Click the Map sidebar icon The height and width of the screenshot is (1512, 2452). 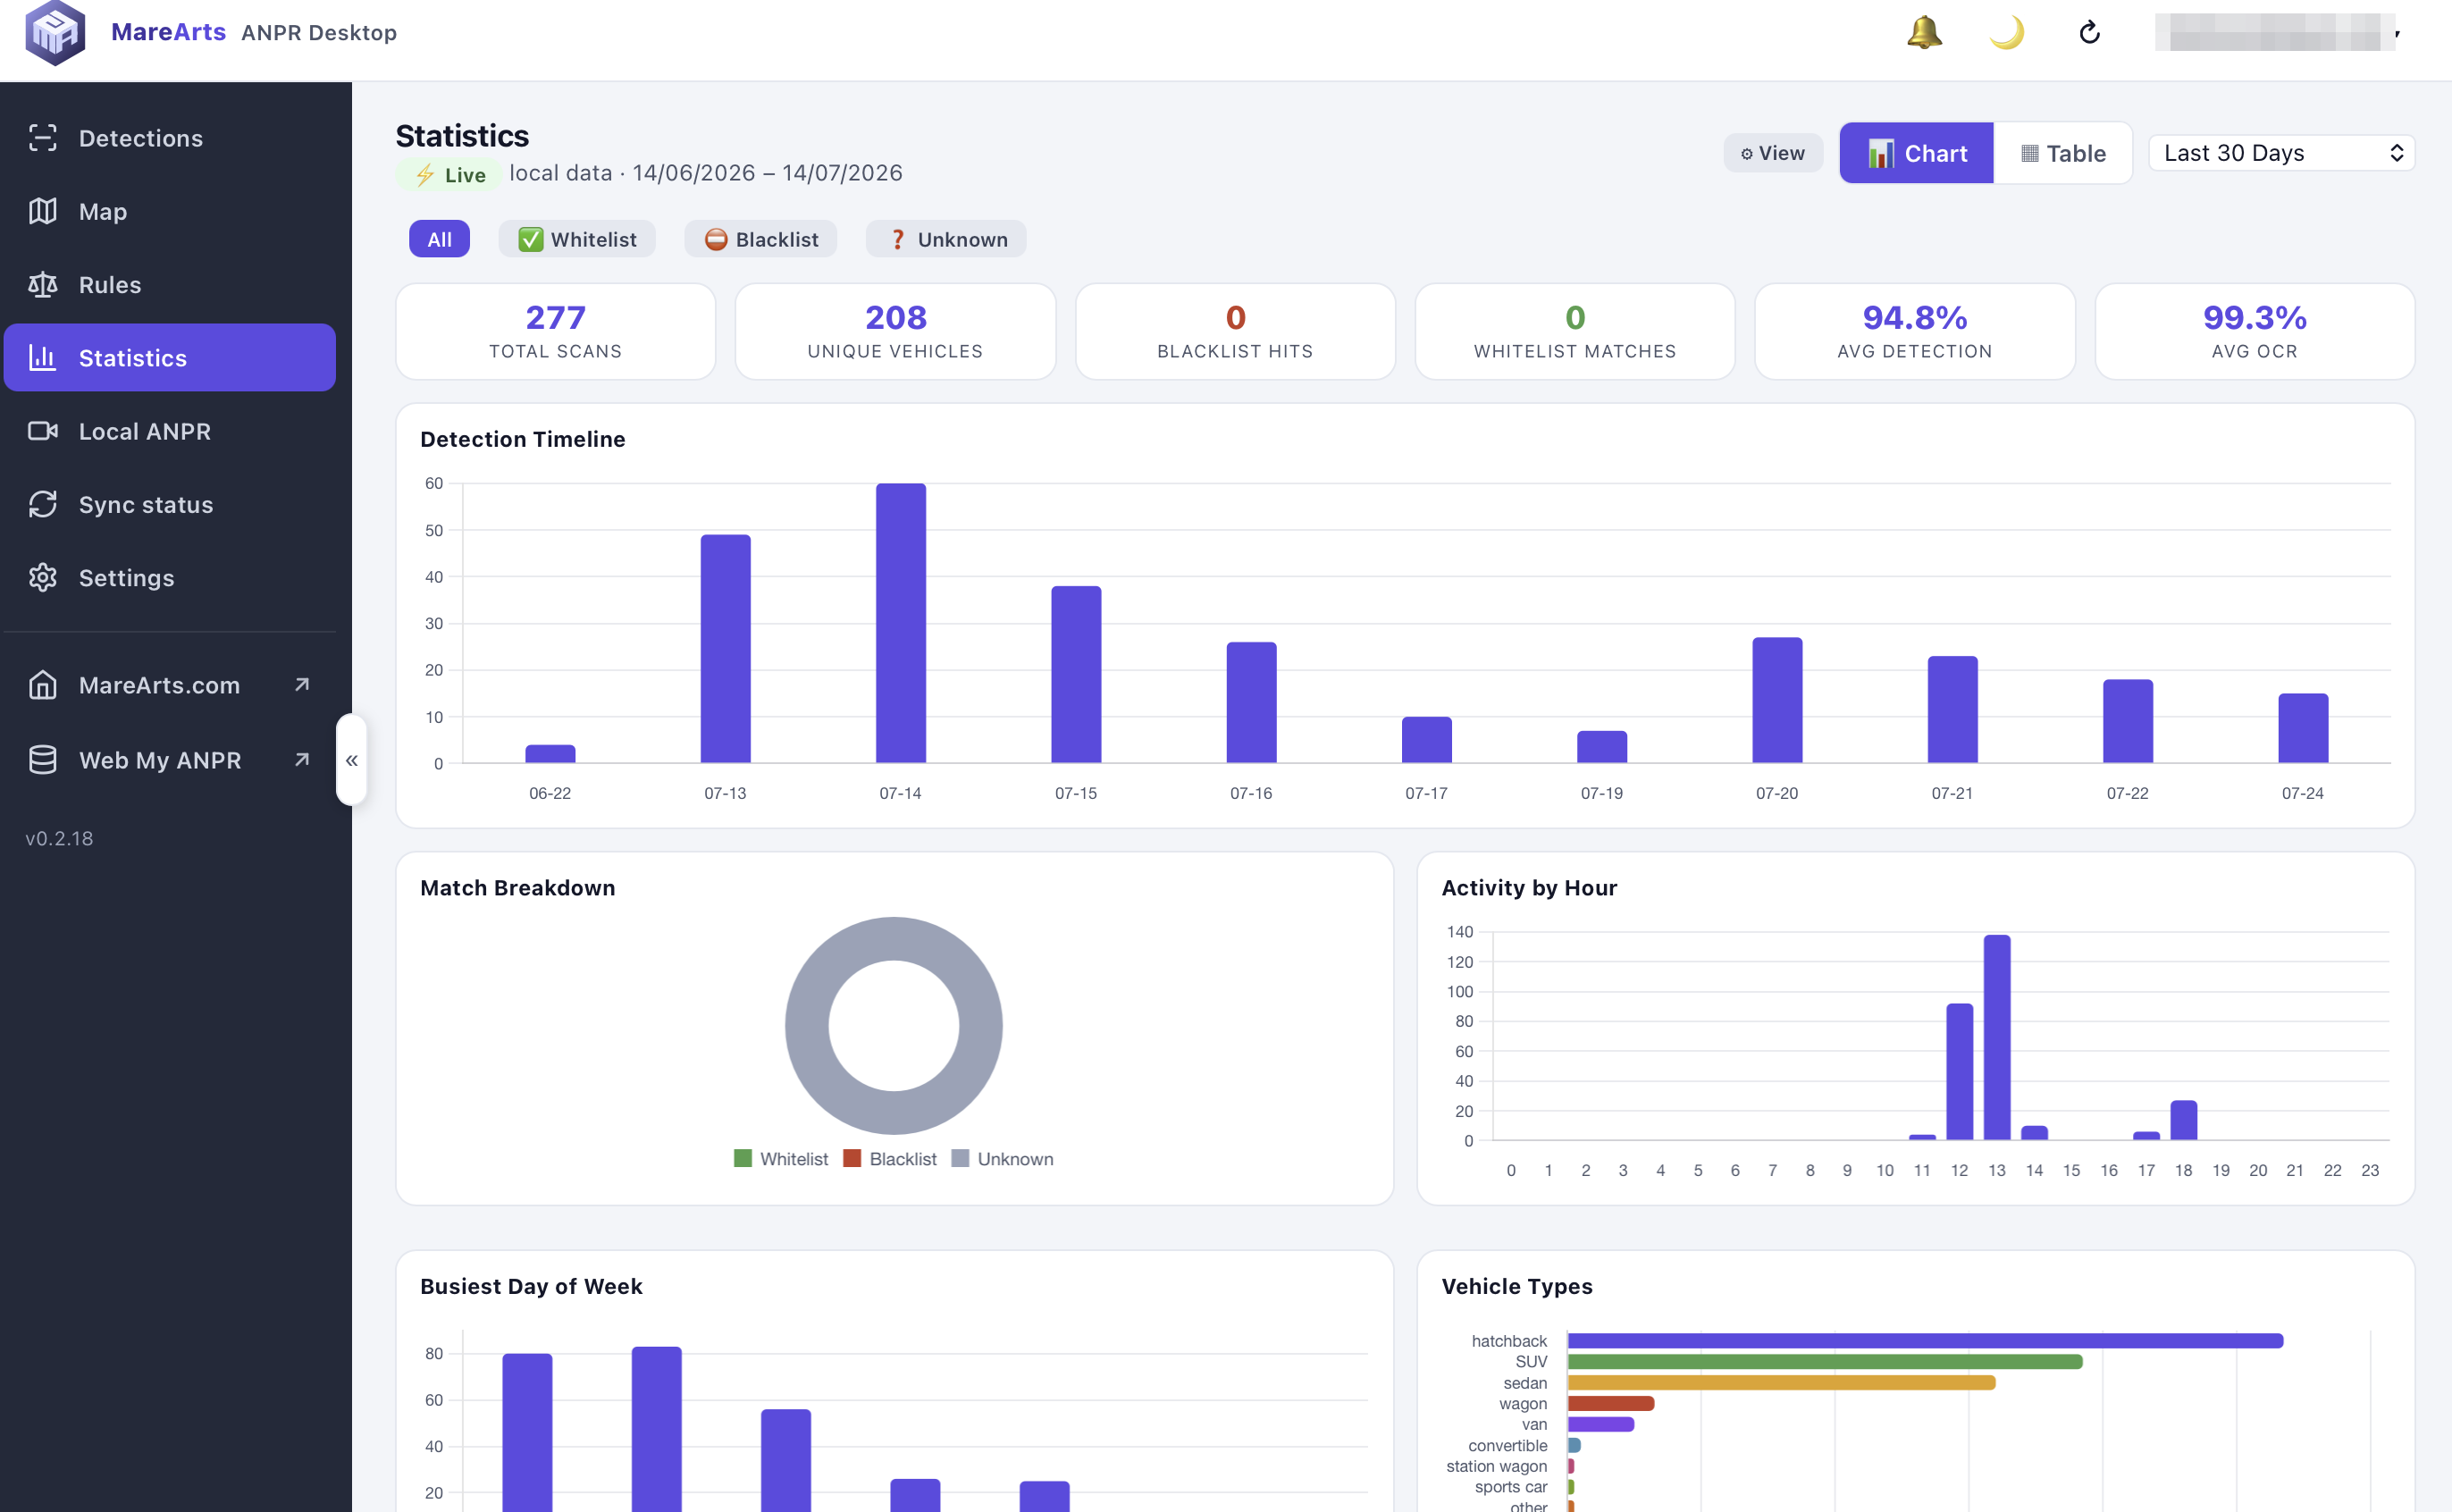coord(43,211)
